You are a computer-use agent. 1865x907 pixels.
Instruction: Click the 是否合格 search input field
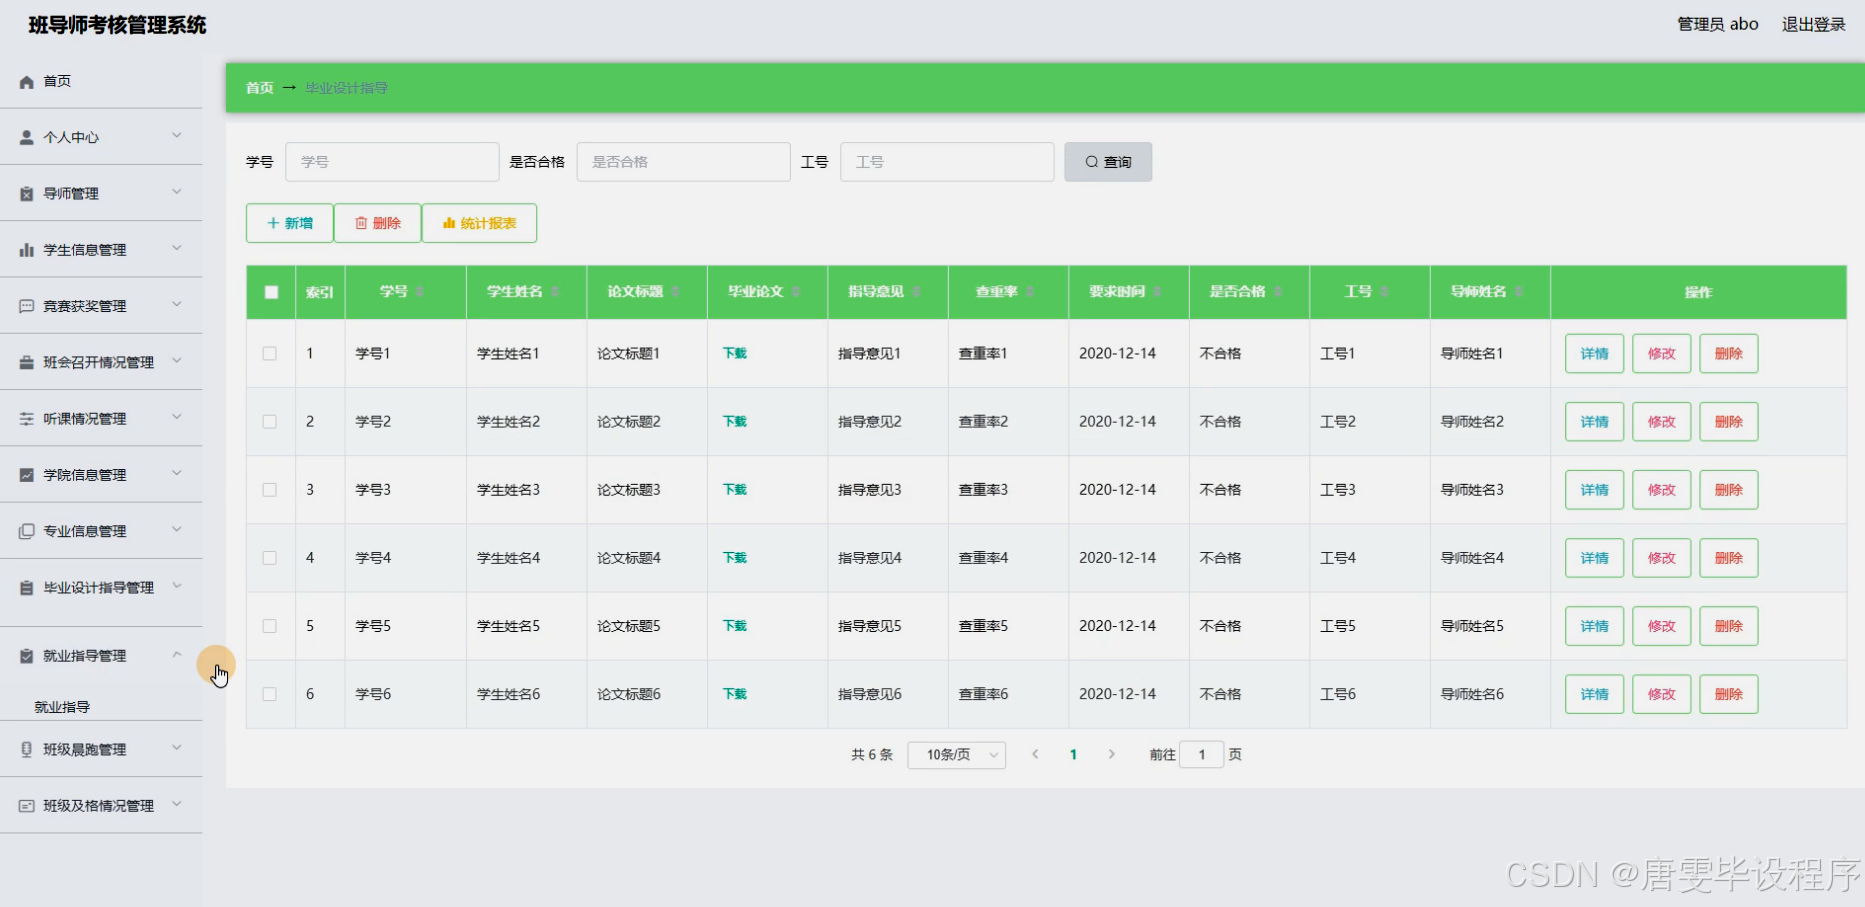tap(684, 162)
